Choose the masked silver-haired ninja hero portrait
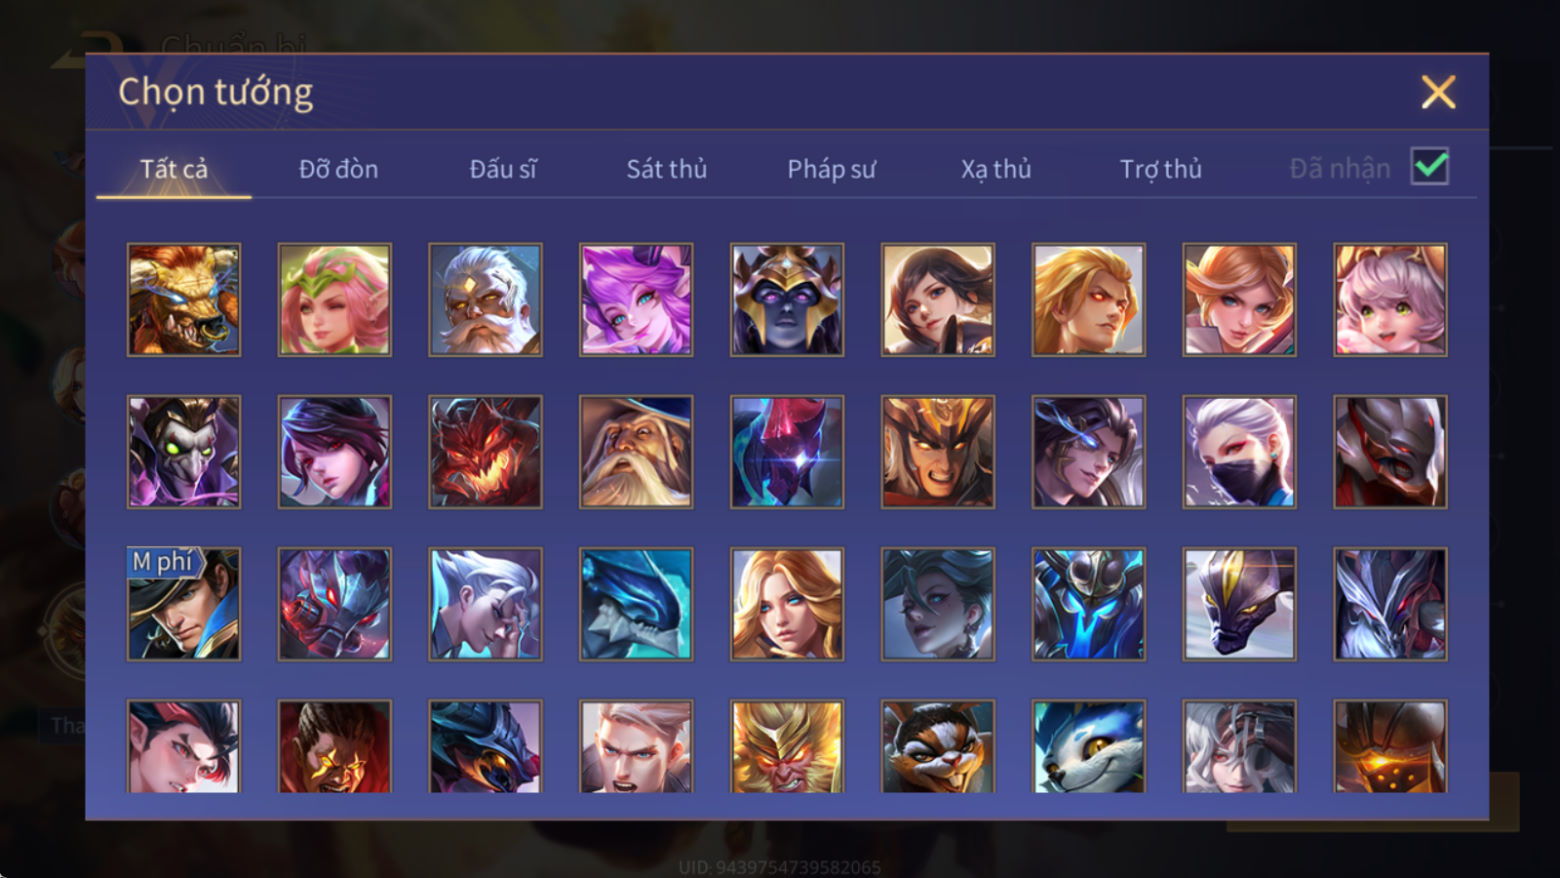Image resolution: width=1560 pixels, height=878 pixels. click(1239, 452)
